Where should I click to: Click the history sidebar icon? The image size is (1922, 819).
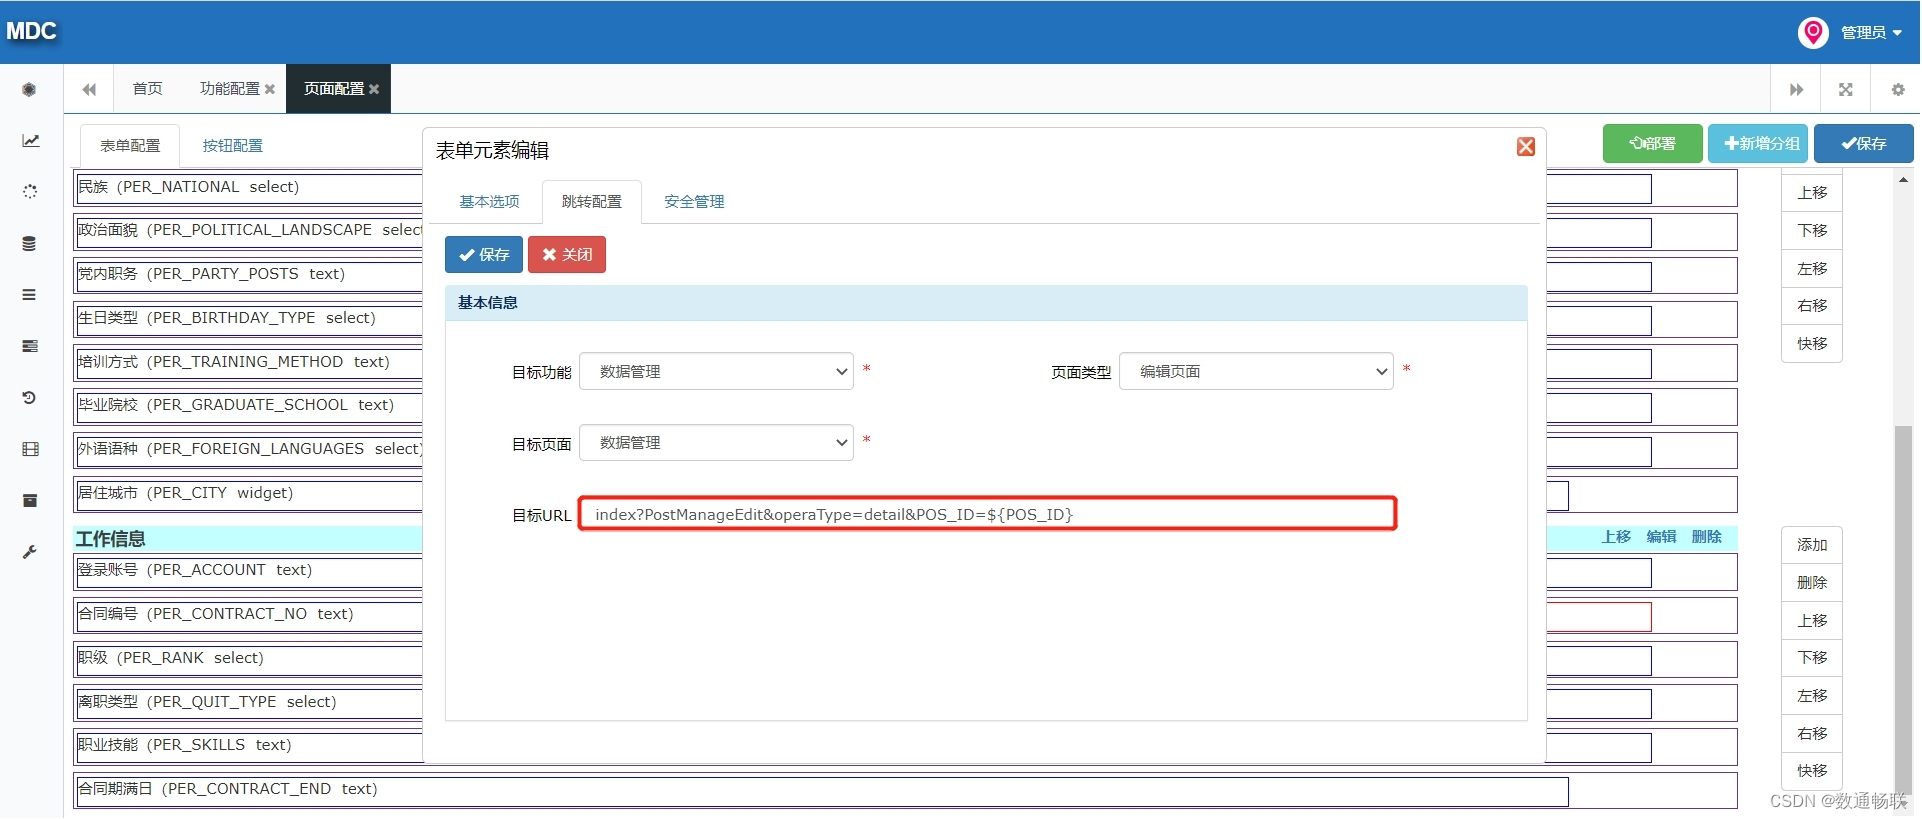coord(30,398)
